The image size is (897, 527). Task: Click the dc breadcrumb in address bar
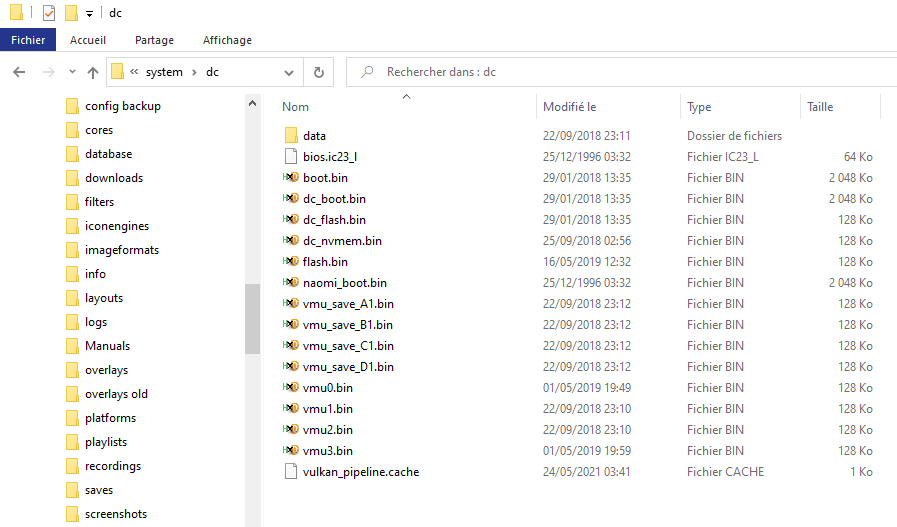click(x=212, y=72)
